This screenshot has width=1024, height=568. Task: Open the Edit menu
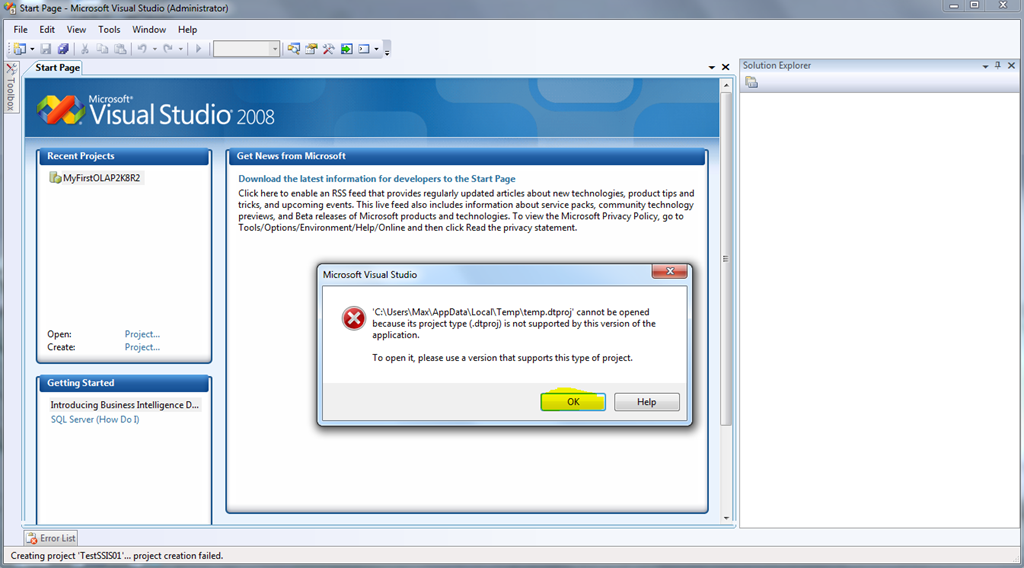tap(47, 29)
